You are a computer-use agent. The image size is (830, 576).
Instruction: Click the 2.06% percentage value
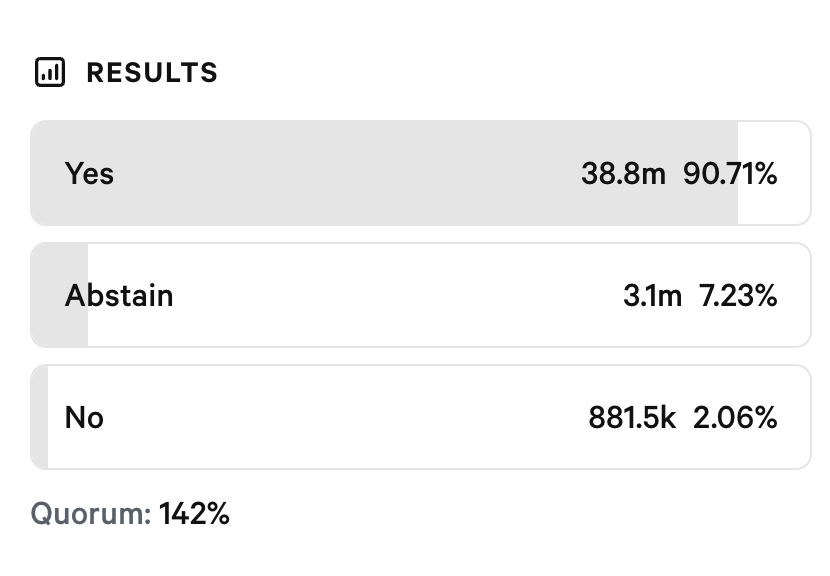coord(735,417)
